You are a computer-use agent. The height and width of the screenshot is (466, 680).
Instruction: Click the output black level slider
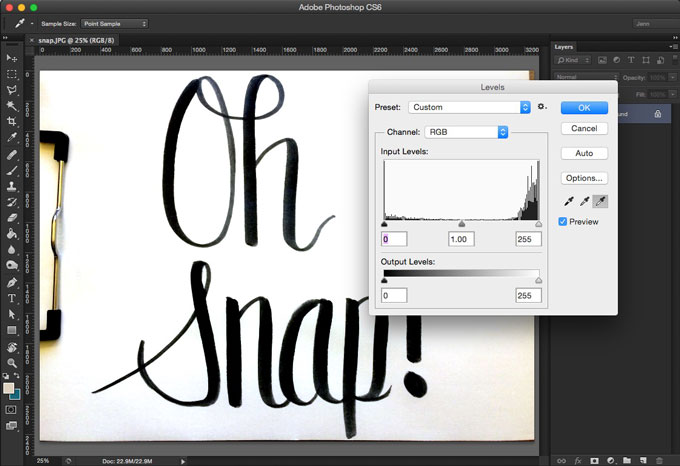pos(384,280)
